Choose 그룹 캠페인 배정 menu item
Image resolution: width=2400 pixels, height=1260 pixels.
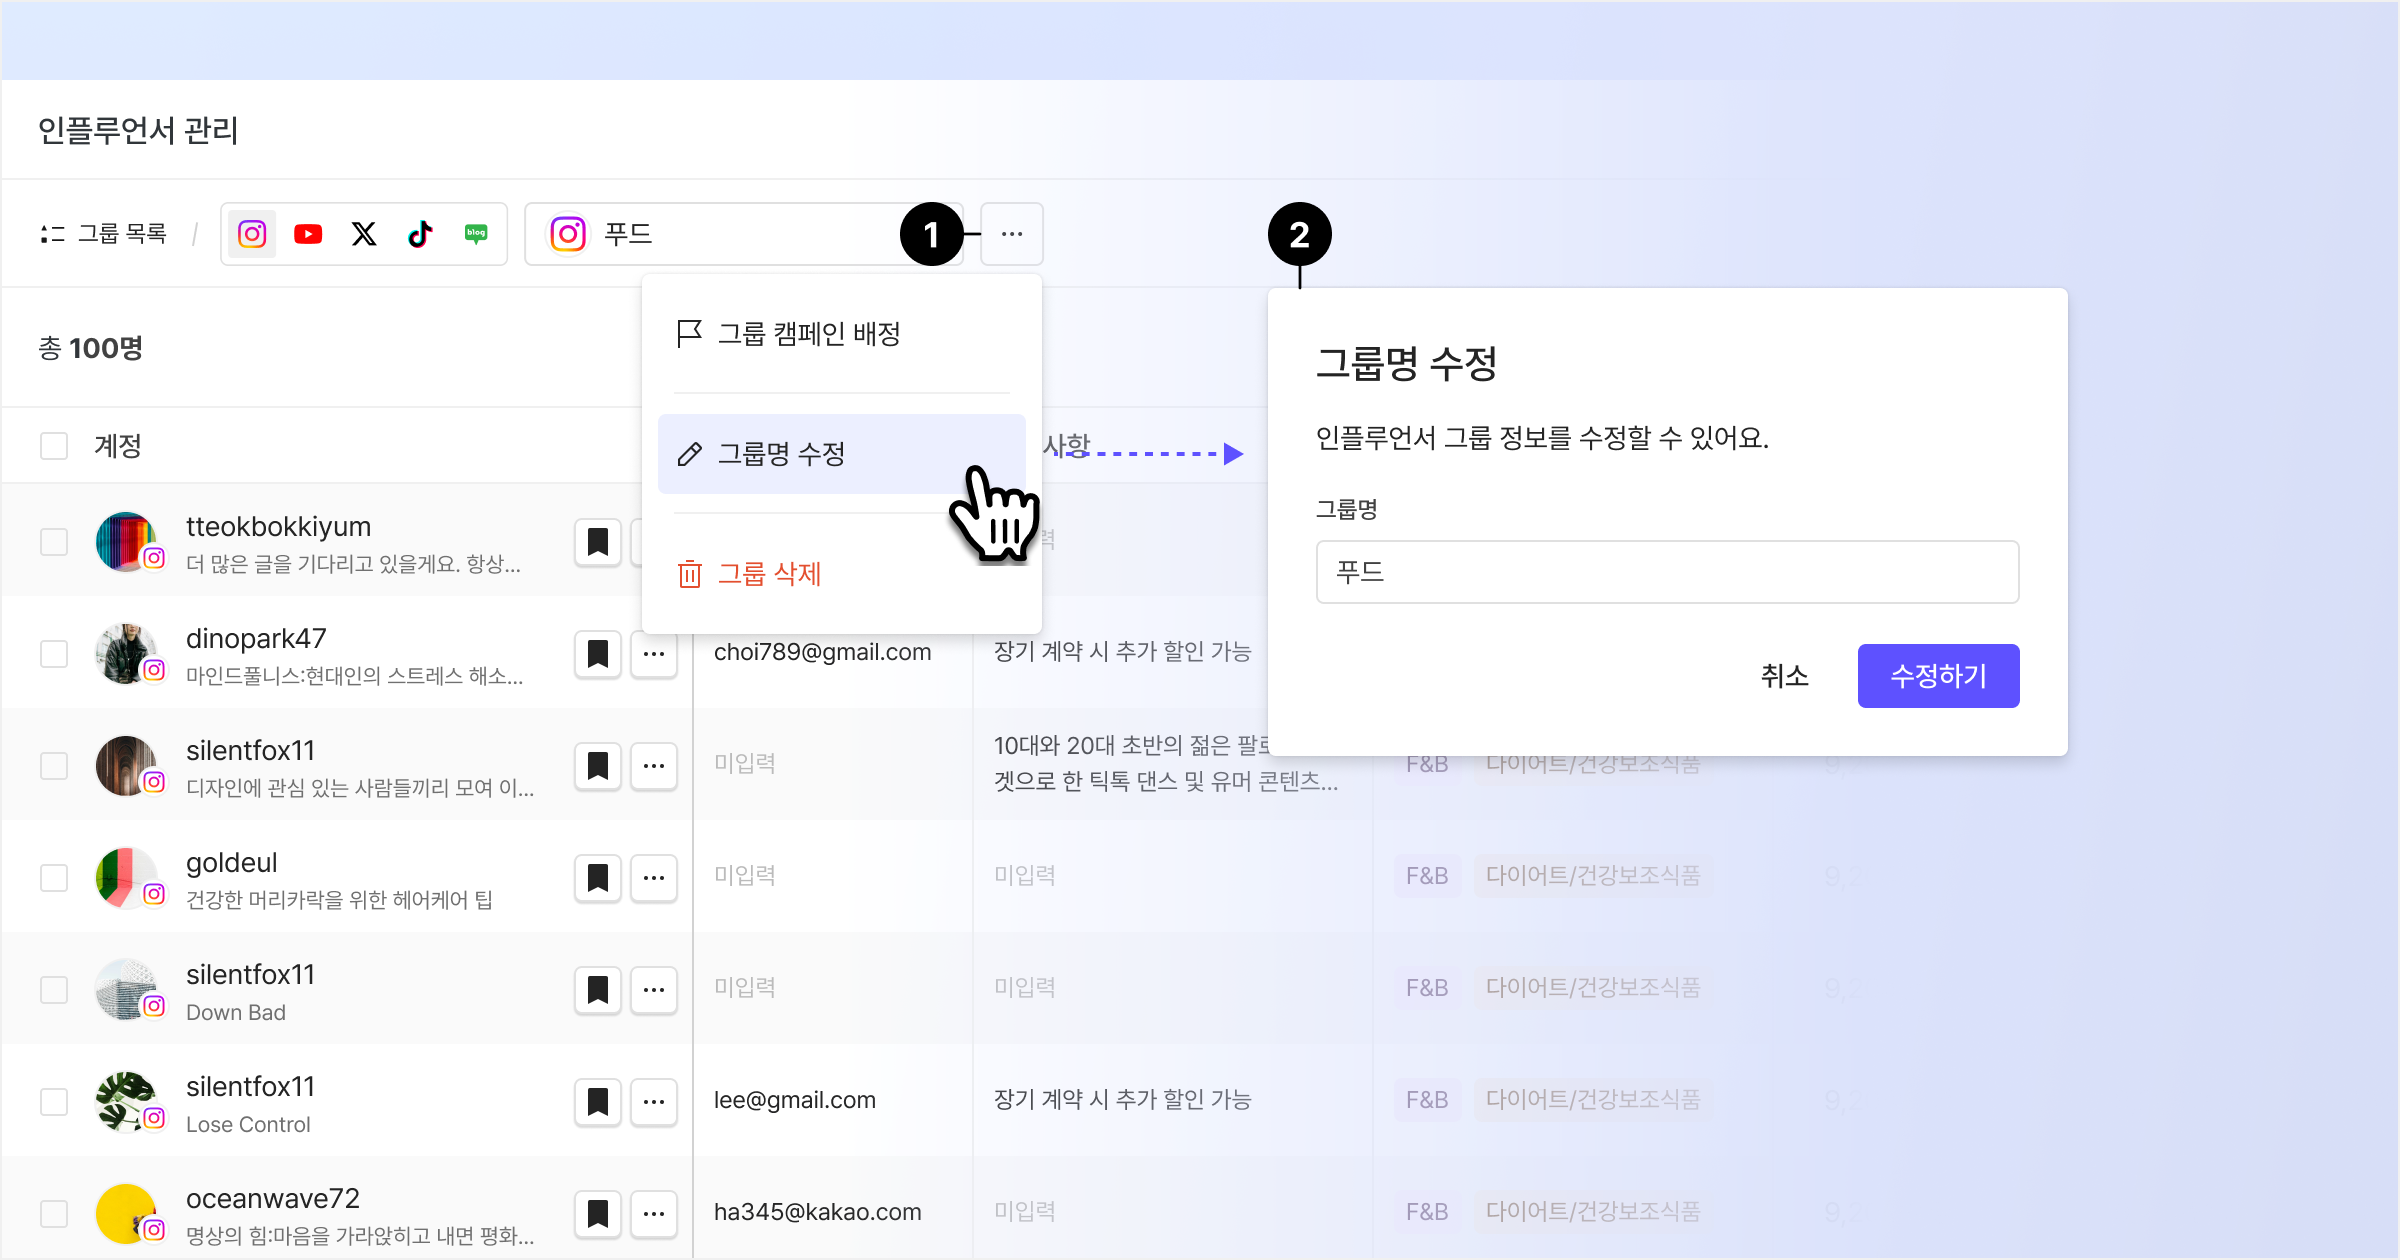pos(808,334)
